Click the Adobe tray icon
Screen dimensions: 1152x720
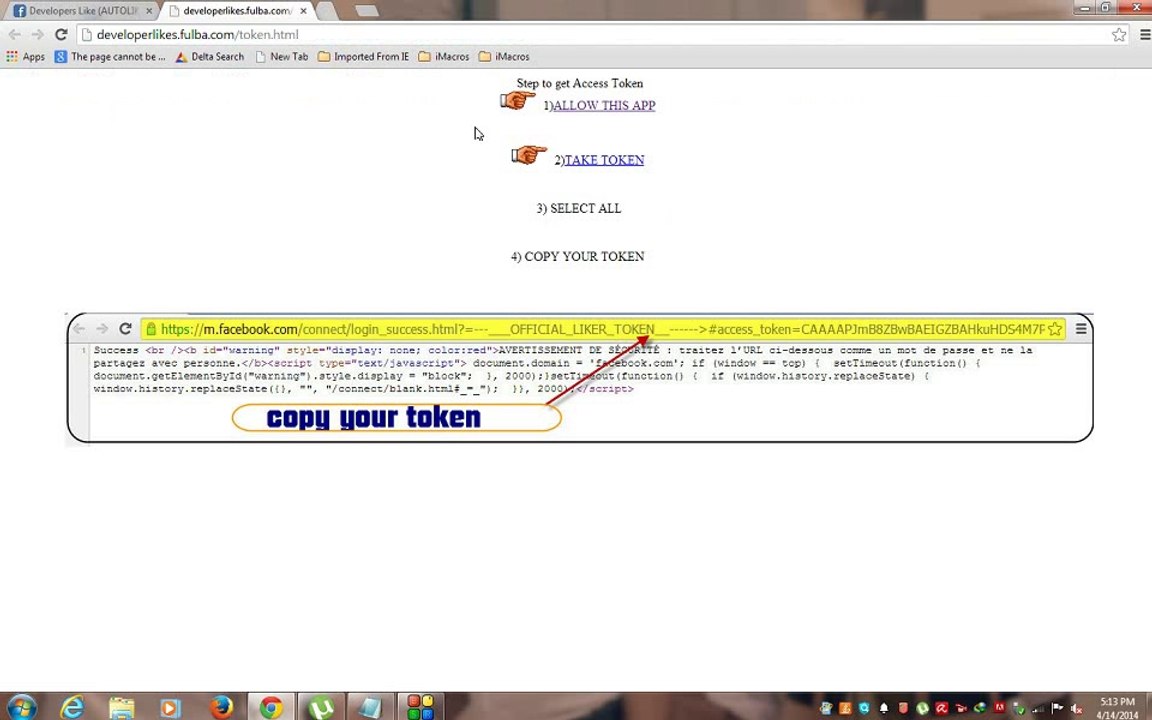[x=999, y=708]
